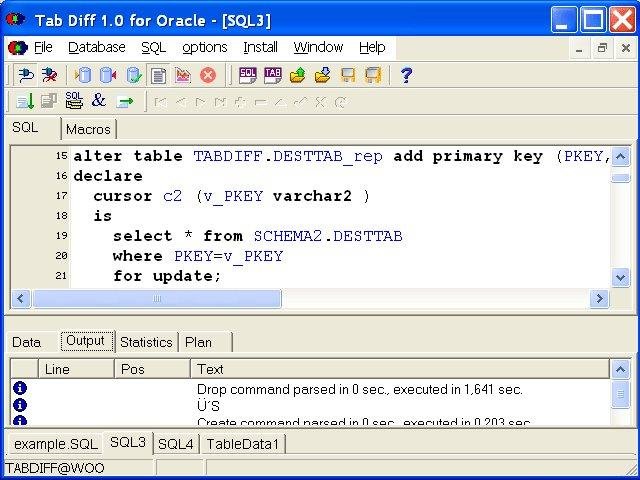Select the Plan results tab

198,342
